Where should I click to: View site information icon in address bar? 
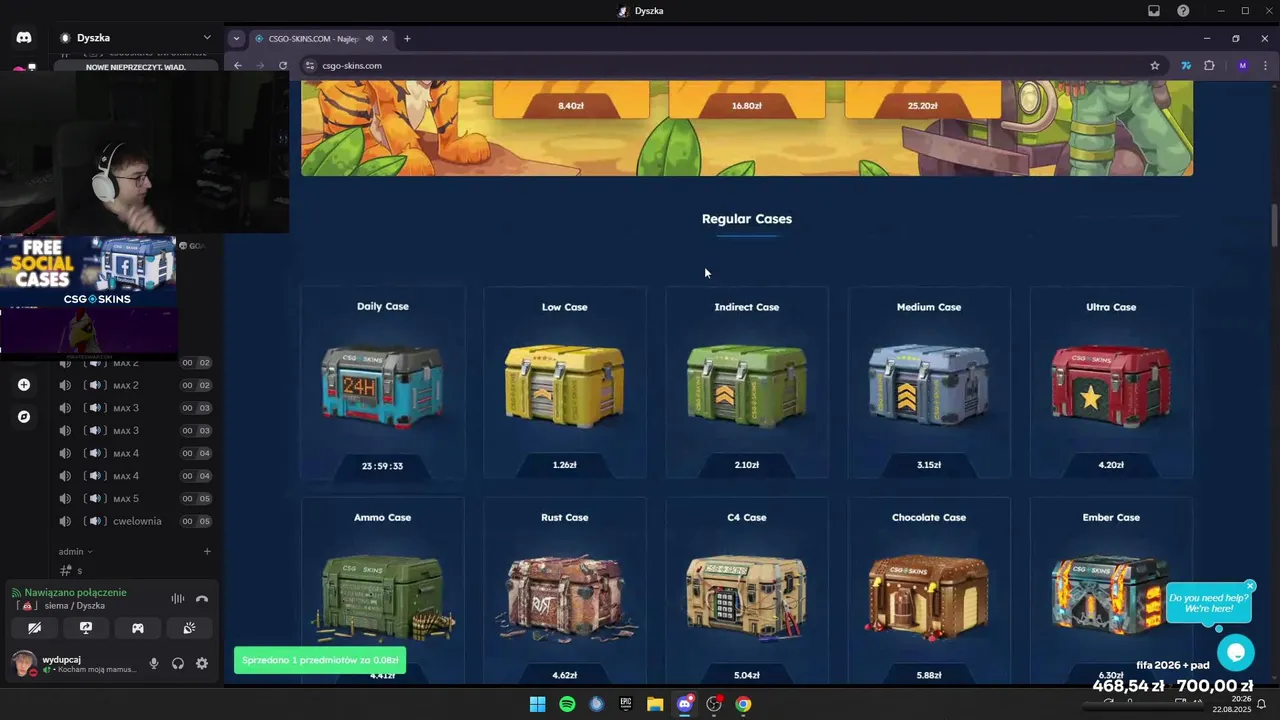coord(310,66)
